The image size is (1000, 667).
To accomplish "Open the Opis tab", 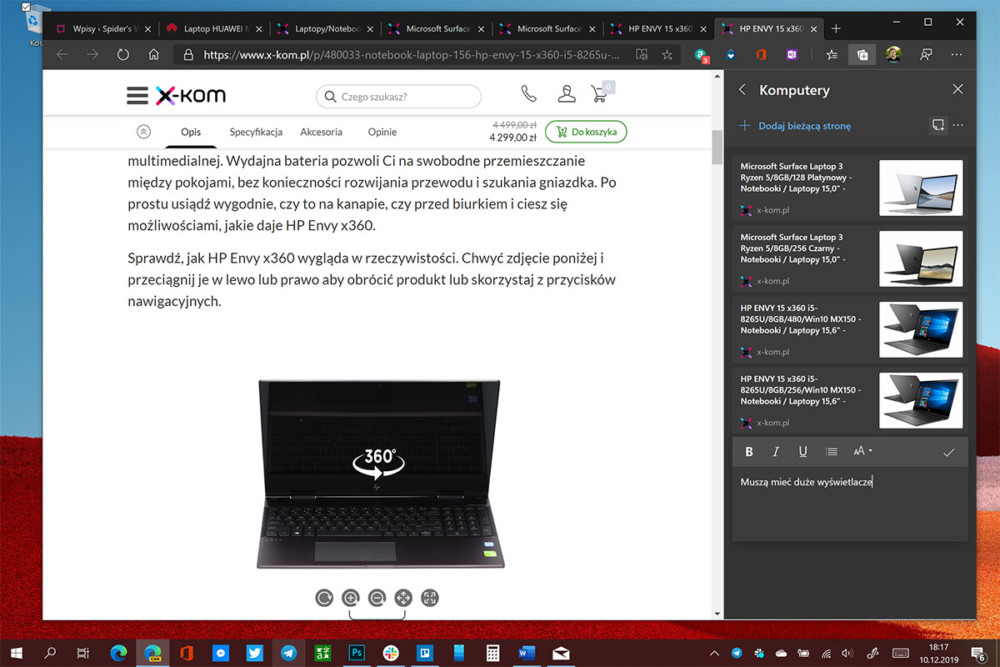I will [x=191, y=132].
